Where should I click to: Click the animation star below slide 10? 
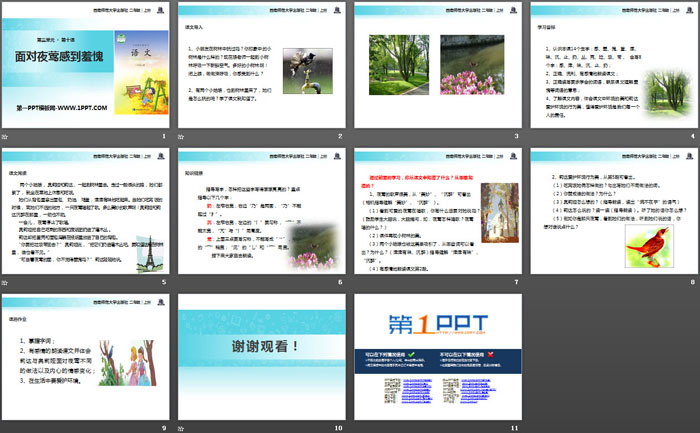182,427
